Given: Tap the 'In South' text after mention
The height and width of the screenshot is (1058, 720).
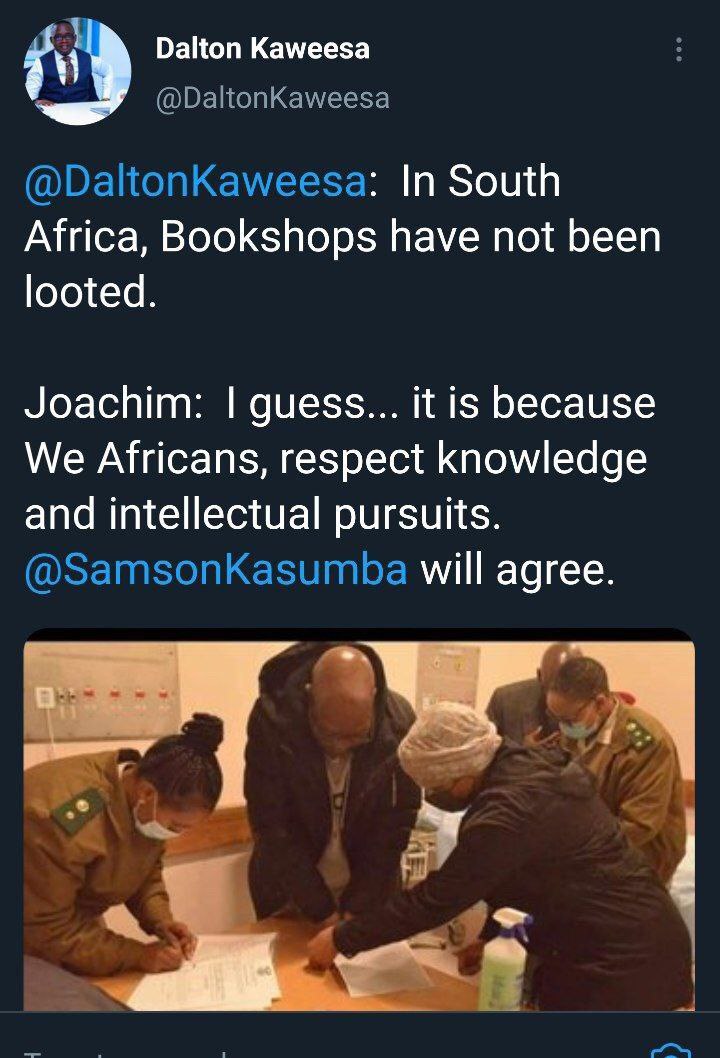Looking at the screenshot, I should pos(480,181).
